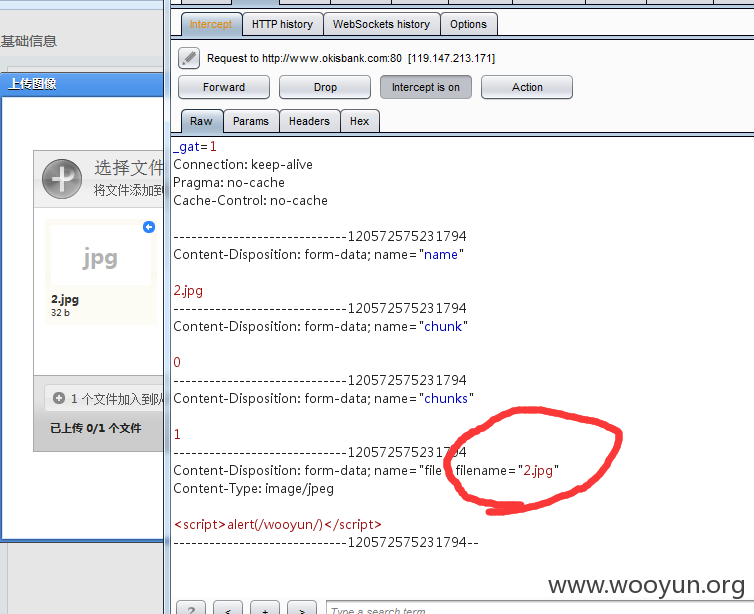Click the help question mark button at the bottom
The height and width of the screenshot is (614, 754).
pyautogui.click(x=191, y=609)
